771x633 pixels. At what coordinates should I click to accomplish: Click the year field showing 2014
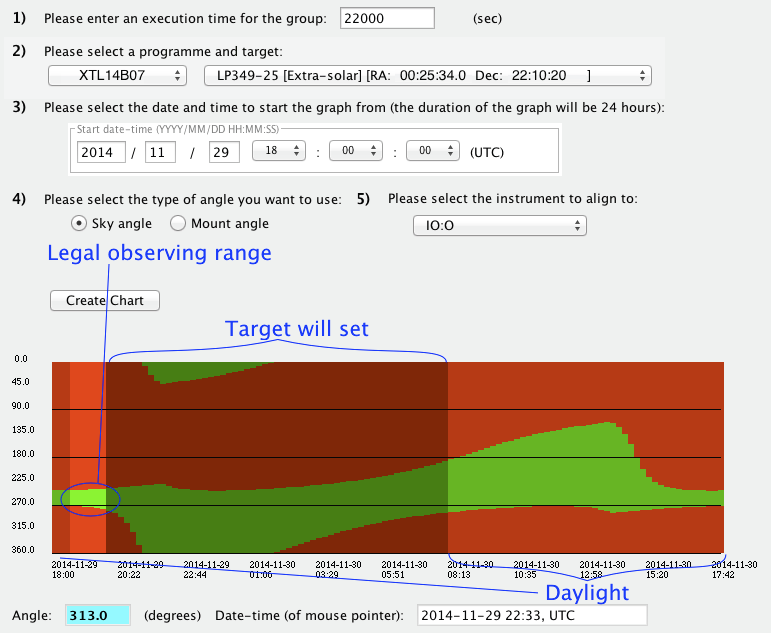(x=101, y=152)
